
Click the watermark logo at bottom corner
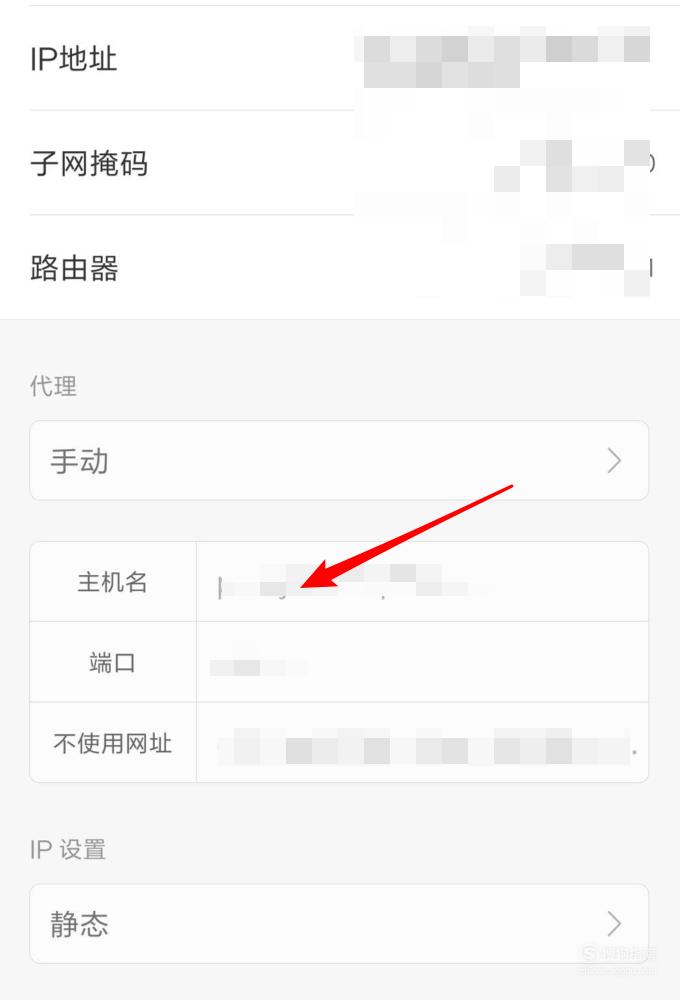(617, 959)
